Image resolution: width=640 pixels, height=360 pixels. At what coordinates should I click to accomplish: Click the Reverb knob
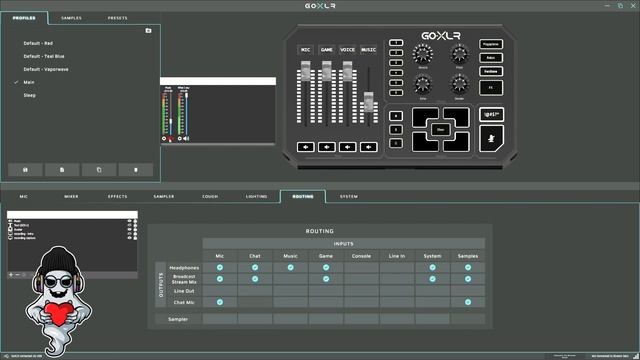(x=423, y=54)
